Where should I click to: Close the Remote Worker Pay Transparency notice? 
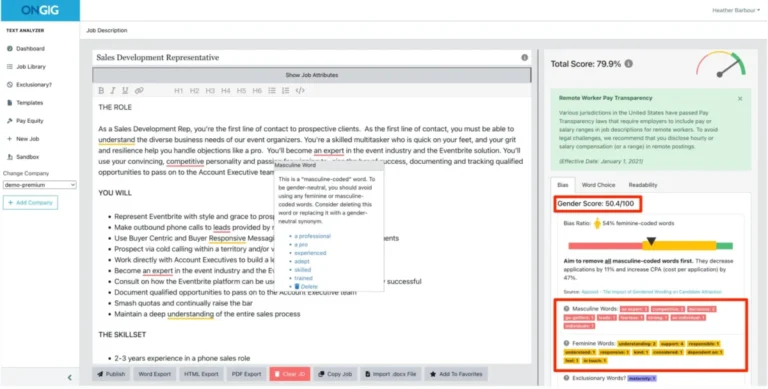[740, 98]
